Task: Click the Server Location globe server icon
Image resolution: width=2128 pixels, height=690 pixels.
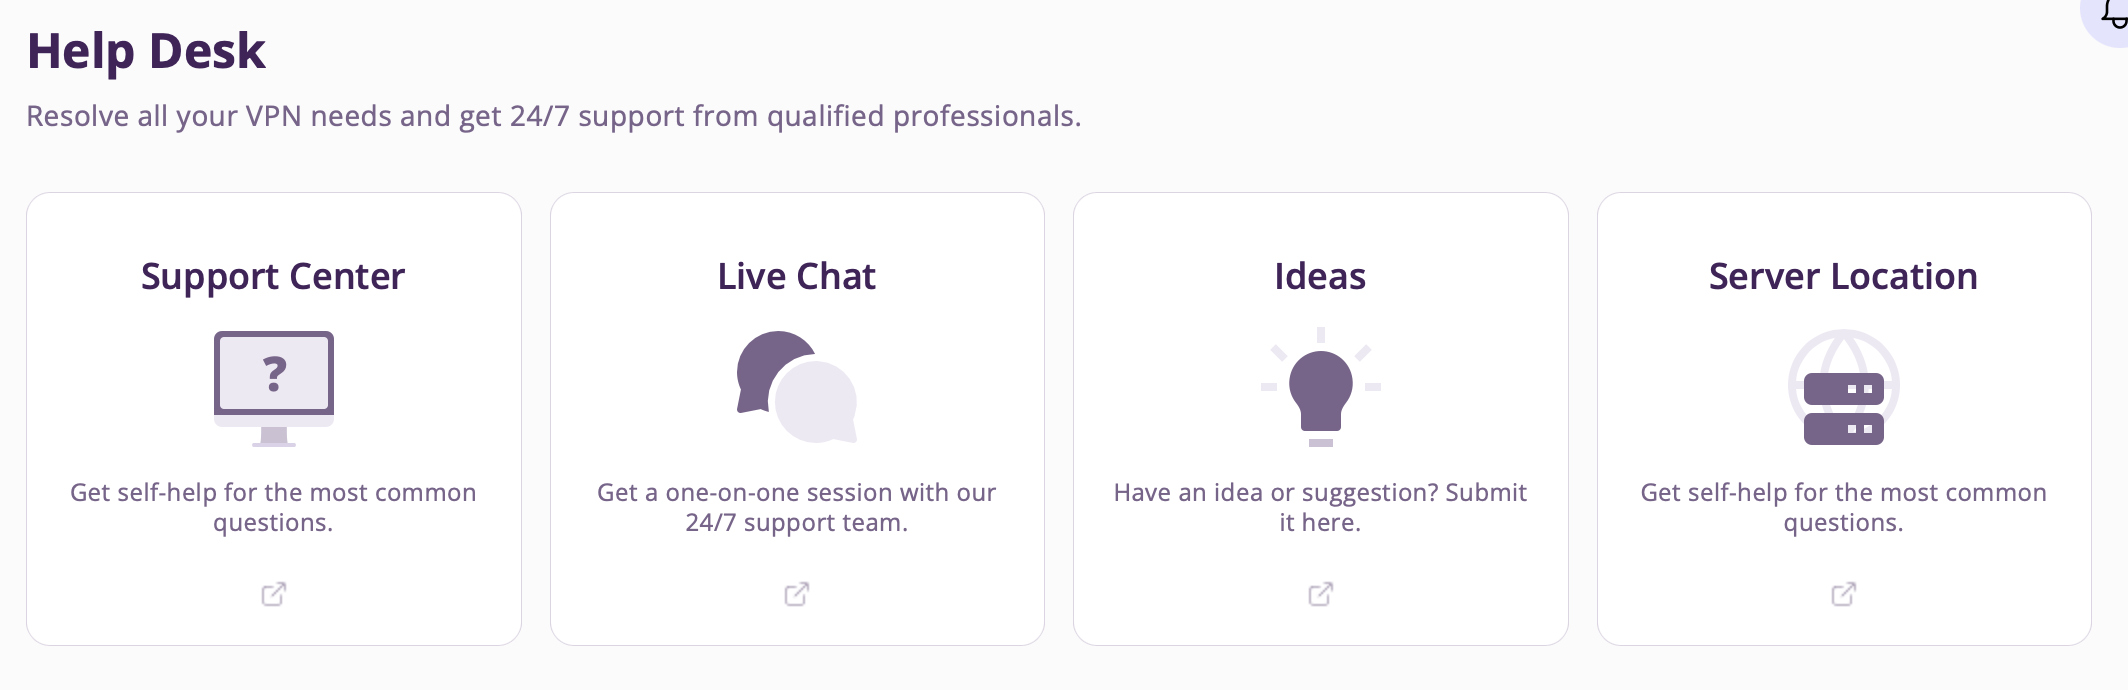Action: coord(1843,388)
